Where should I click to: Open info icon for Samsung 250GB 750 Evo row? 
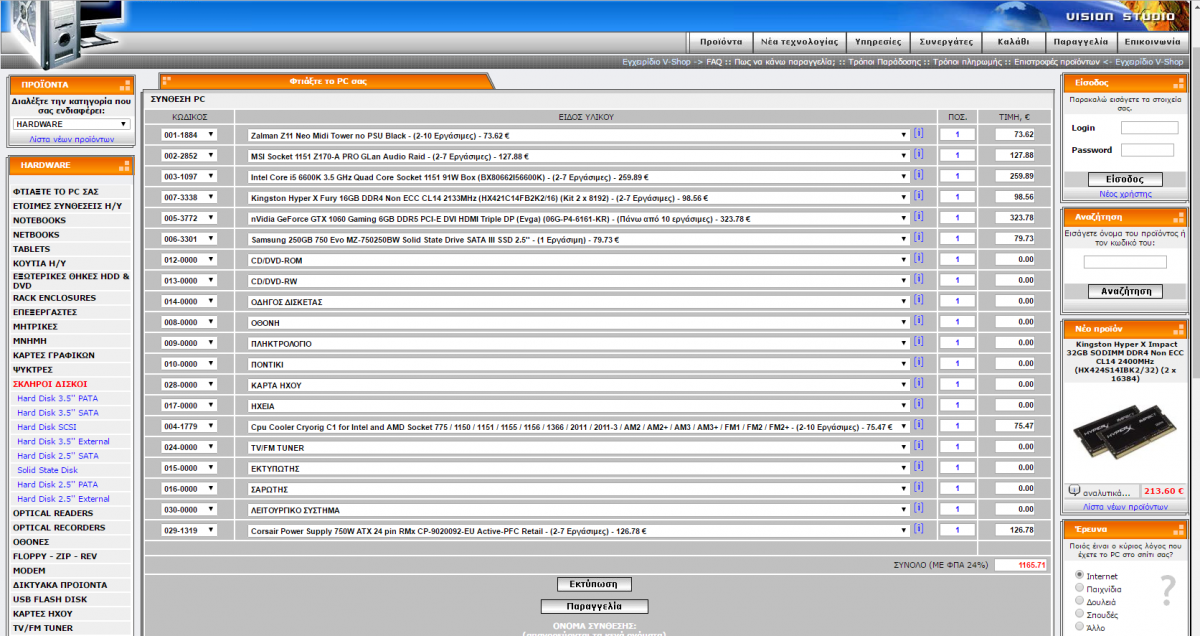(x=919, y=239)
